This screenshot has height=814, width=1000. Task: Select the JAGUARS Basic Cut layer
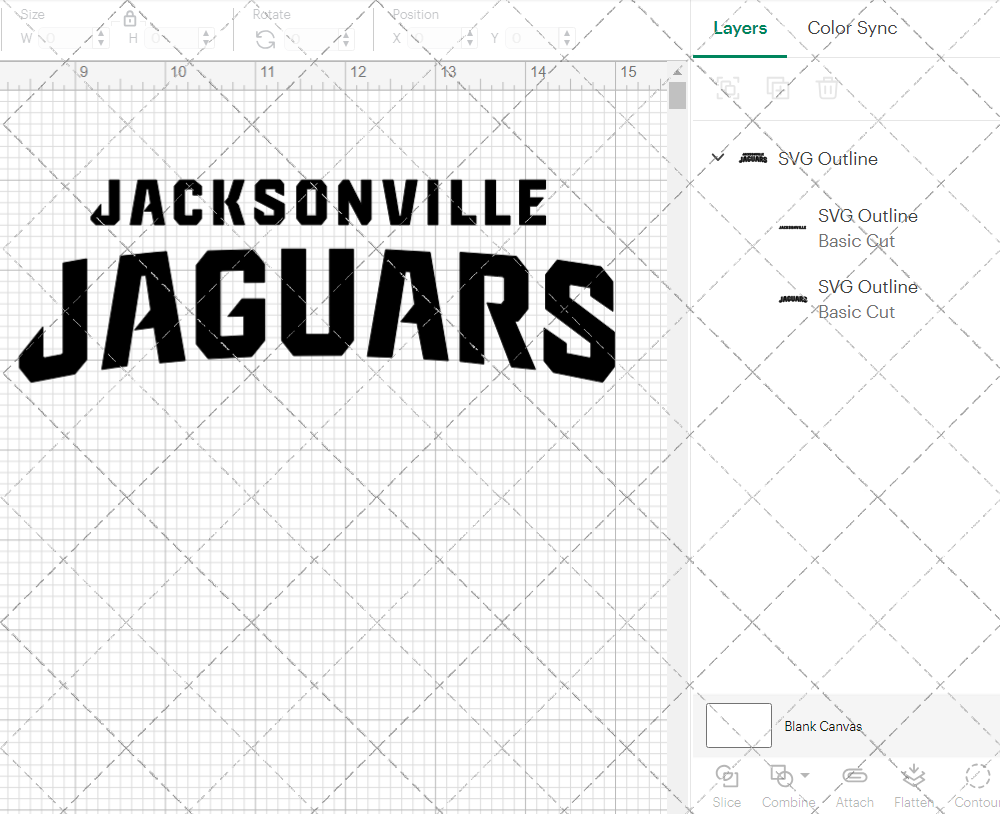pyautogui.click(x=866, y=299)
